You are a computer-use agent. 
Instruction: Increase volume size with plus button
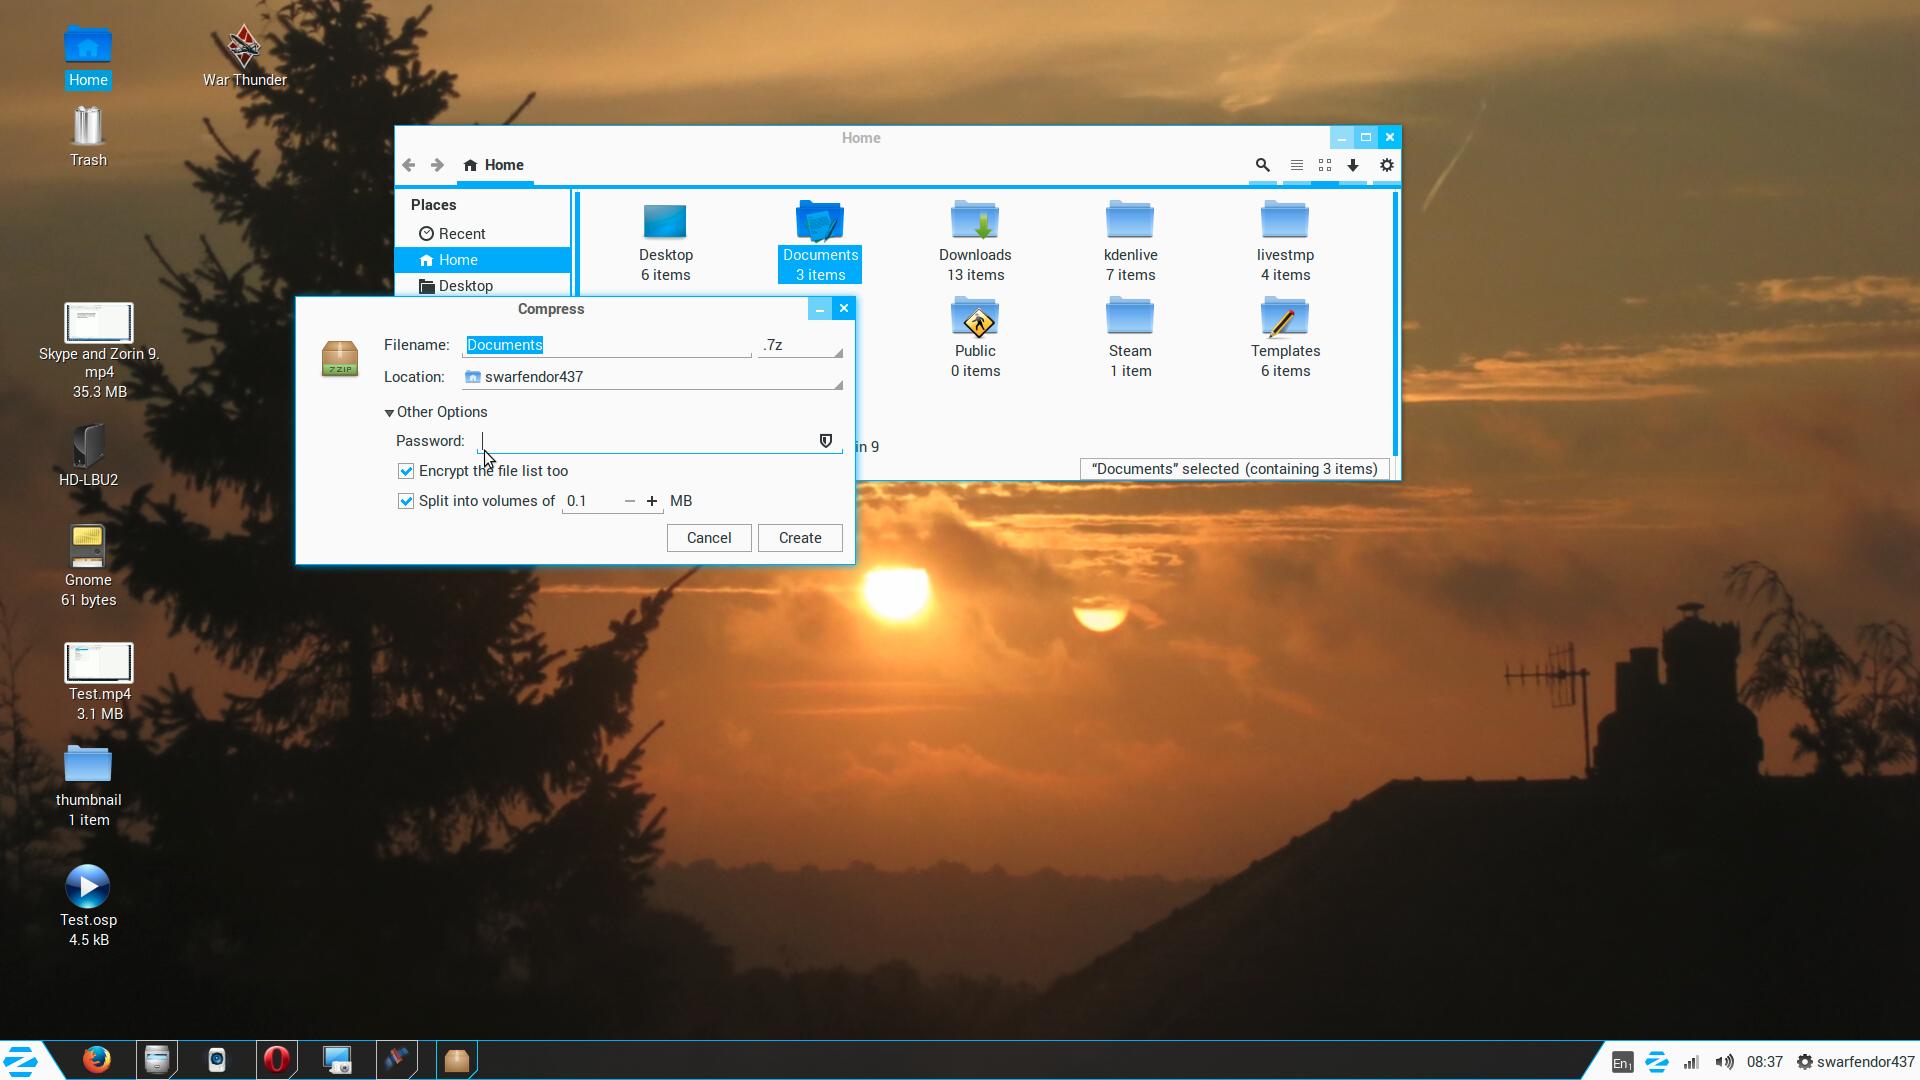point(652,501)
